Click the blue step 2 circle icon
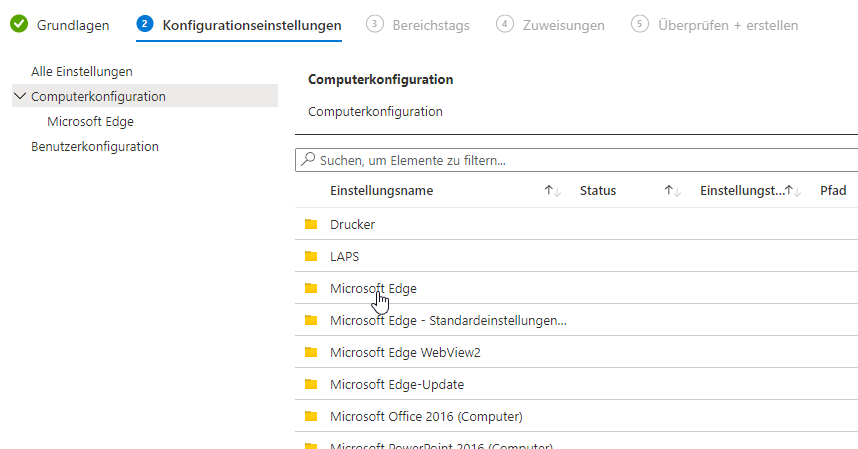 [145, 24]
